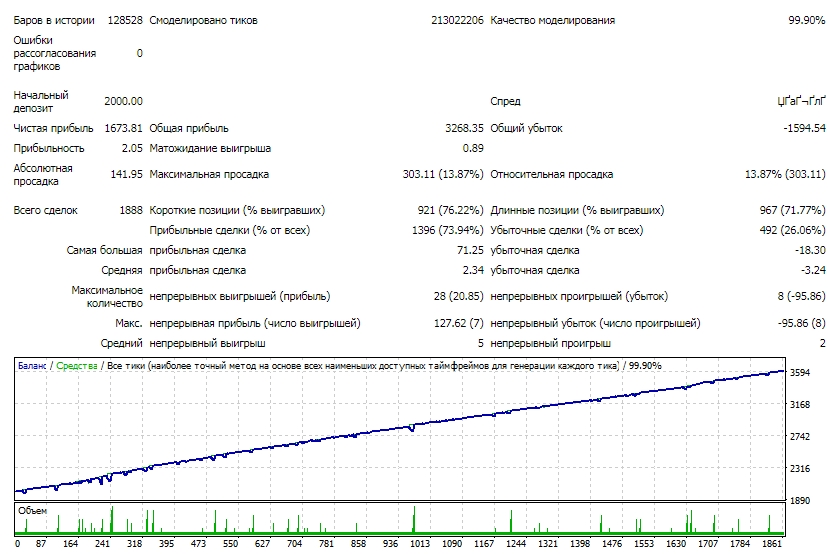Click the Качество моделирования label

coord(552,20)
